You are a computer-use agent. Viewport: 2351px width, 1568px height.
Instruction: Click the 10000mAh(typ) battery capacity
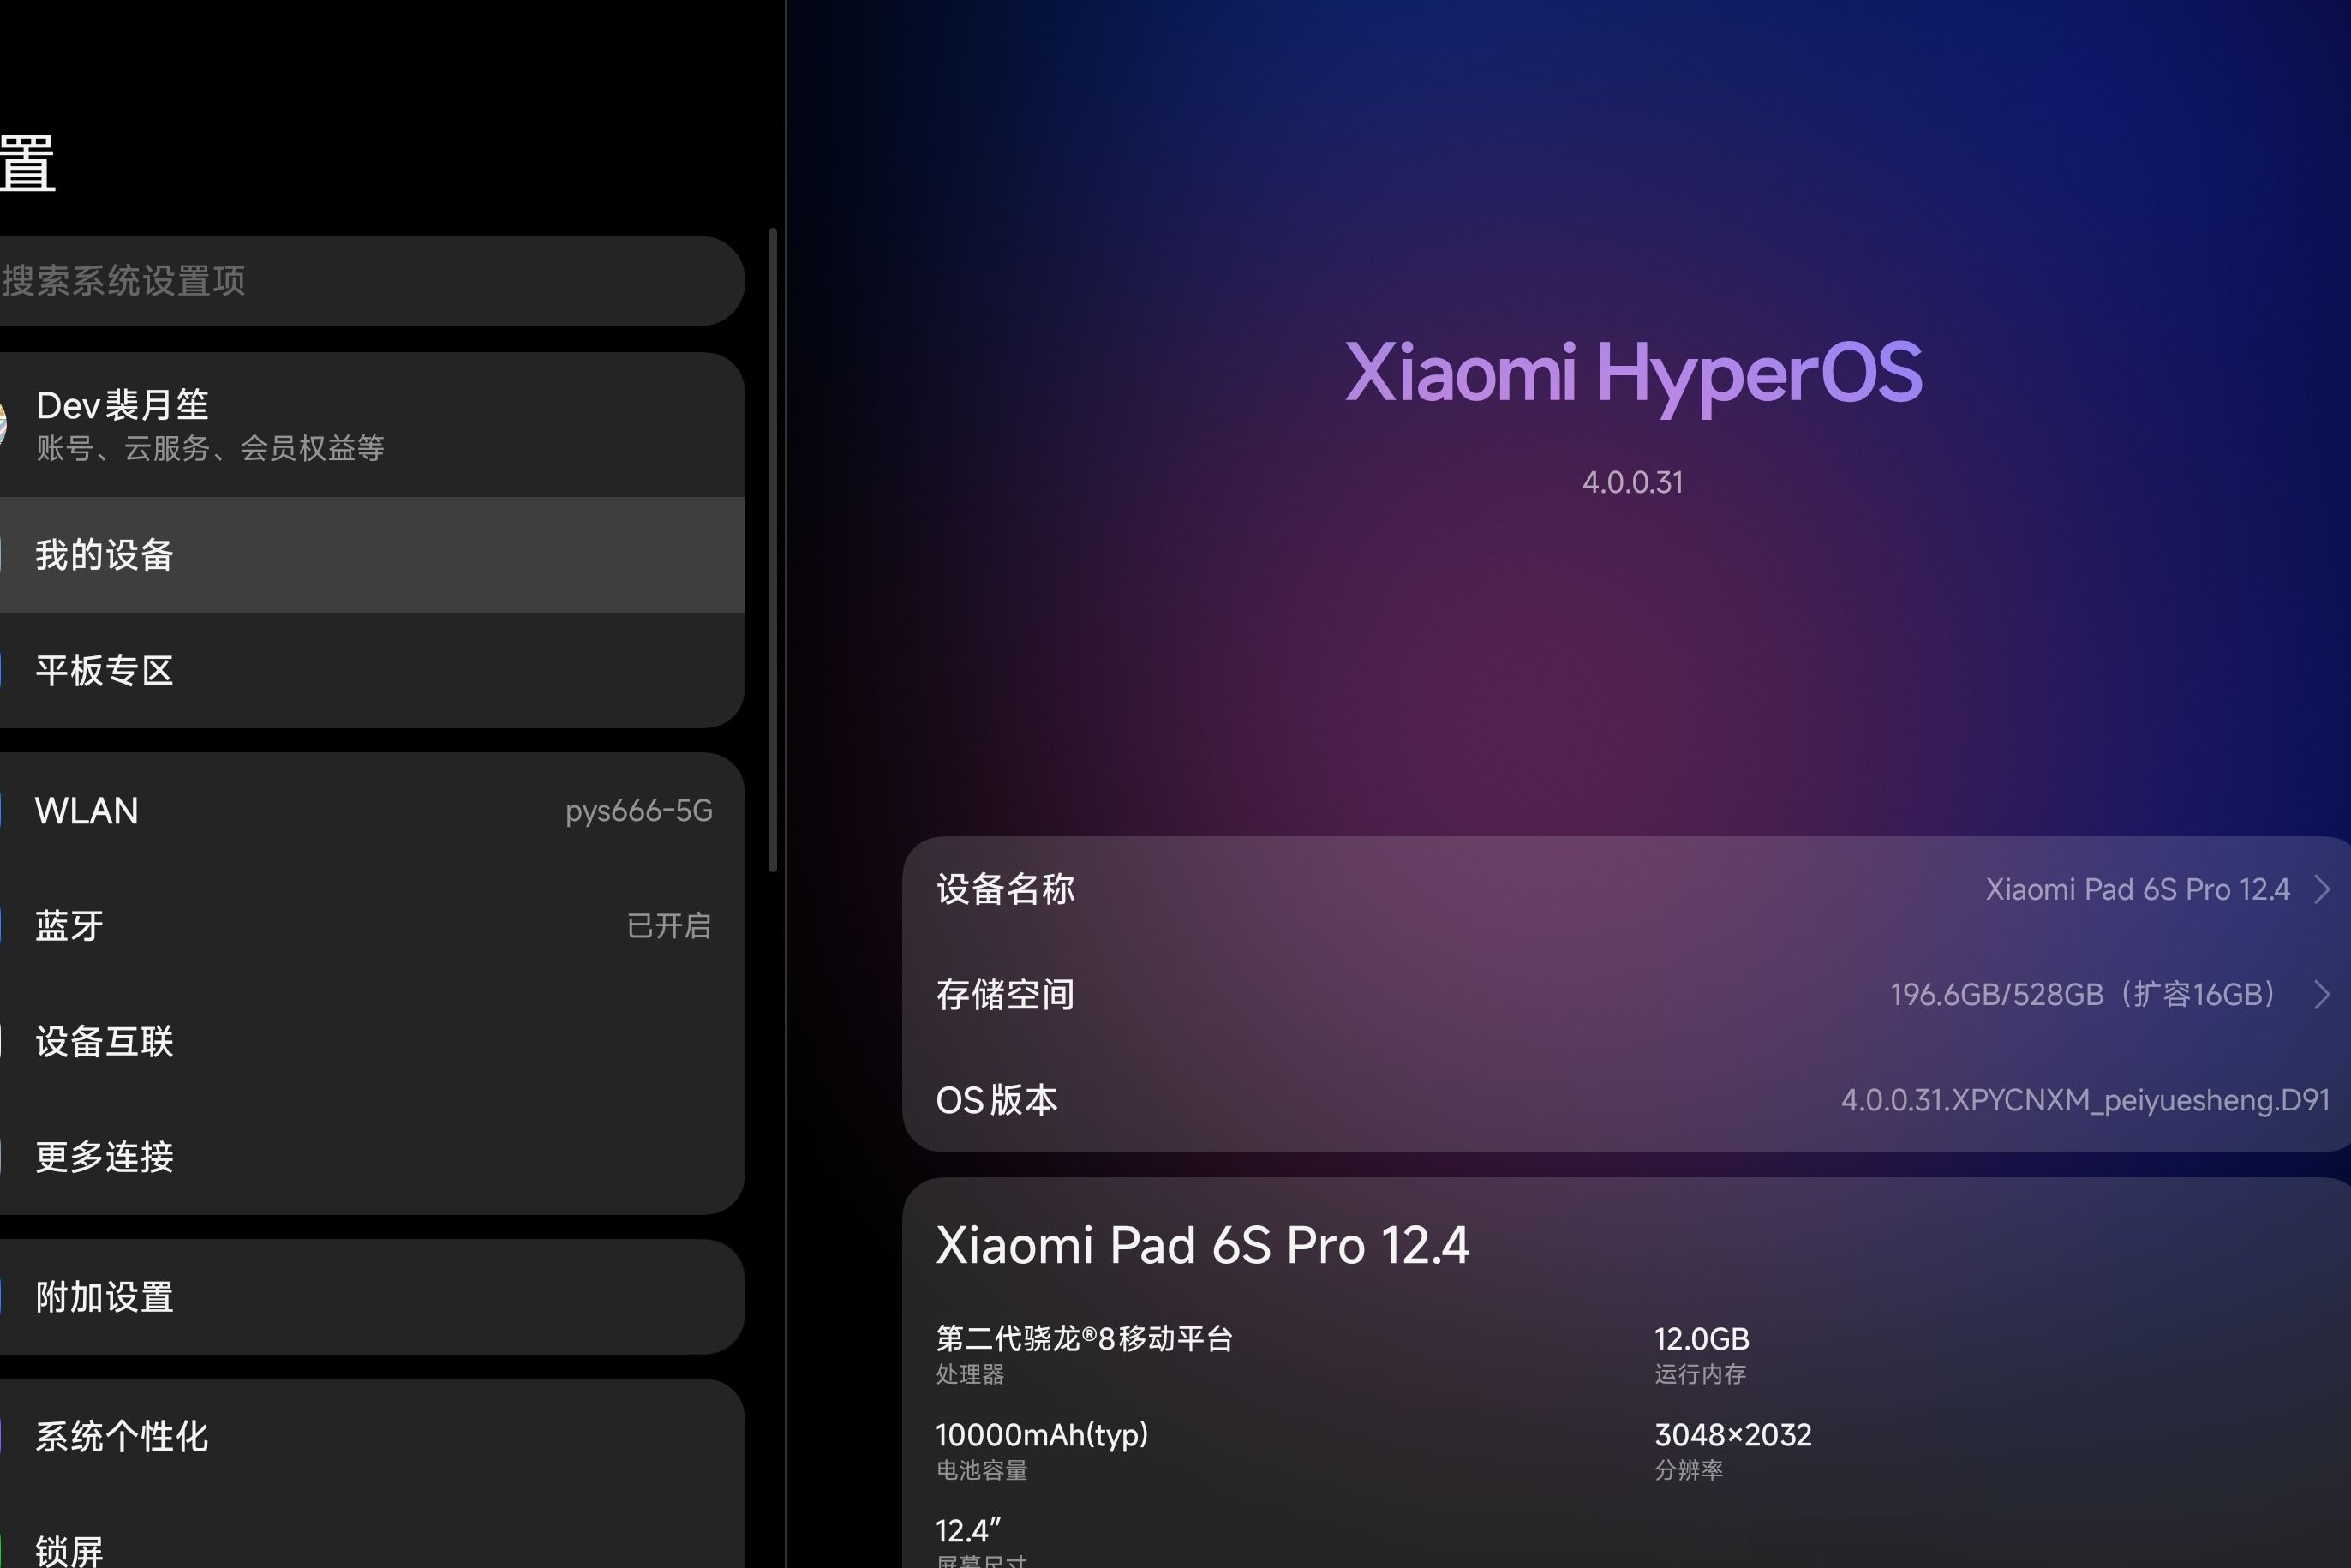[1042, 1435]
